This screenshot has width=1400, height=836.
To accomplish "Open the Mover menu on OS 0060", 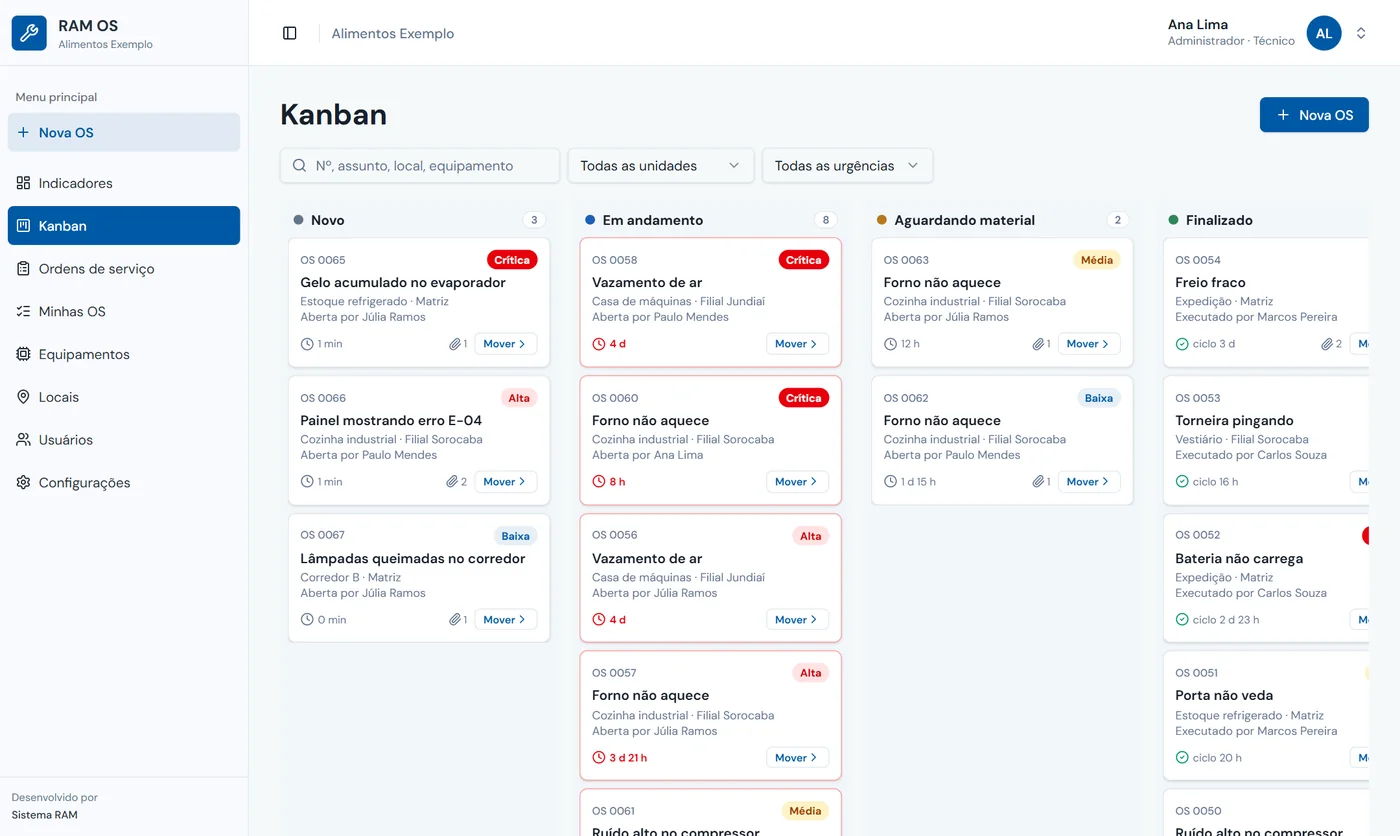I will [797, 482].
